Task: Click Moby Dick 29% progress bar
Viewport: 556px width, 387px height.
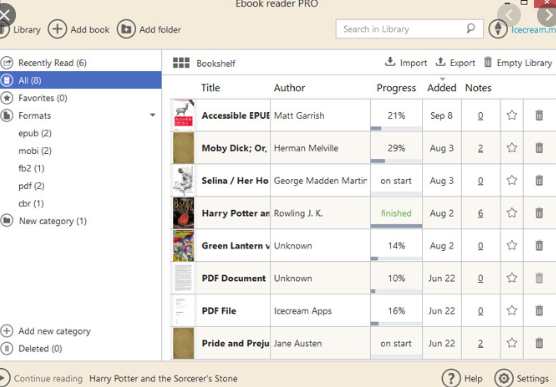Action: click(396, 161)
